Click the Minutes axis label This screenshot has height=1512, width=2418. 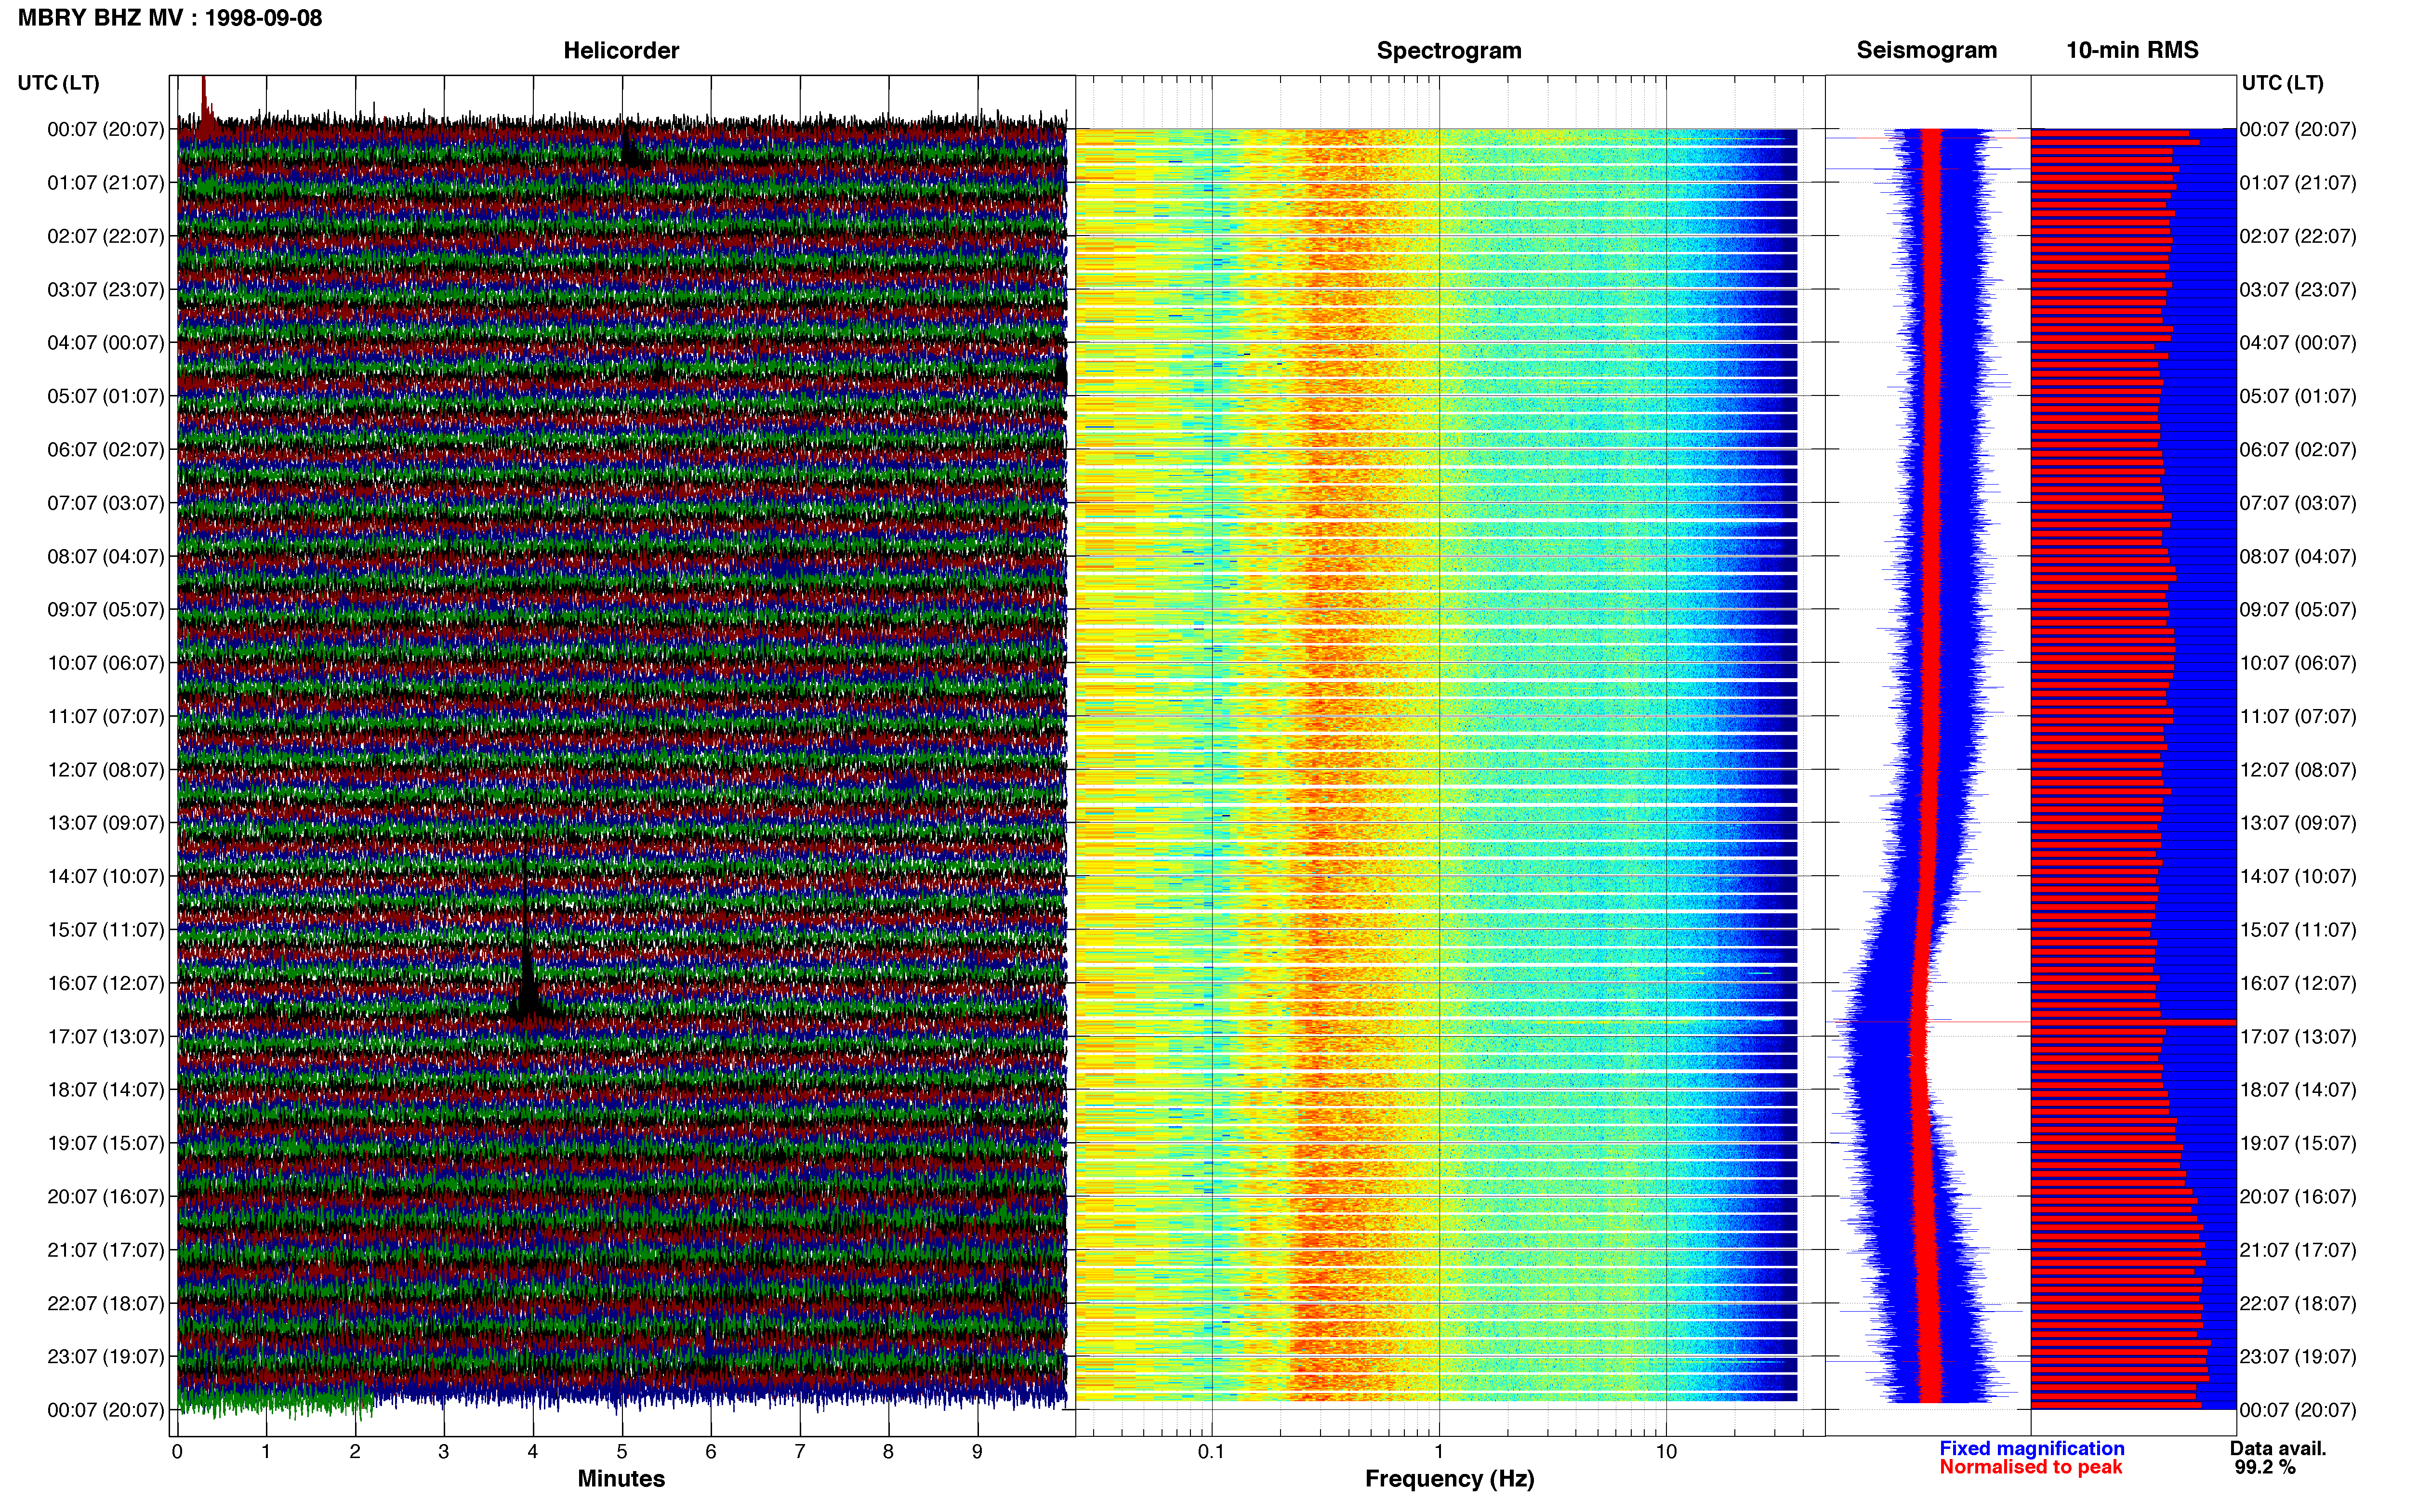point(621,1479)
